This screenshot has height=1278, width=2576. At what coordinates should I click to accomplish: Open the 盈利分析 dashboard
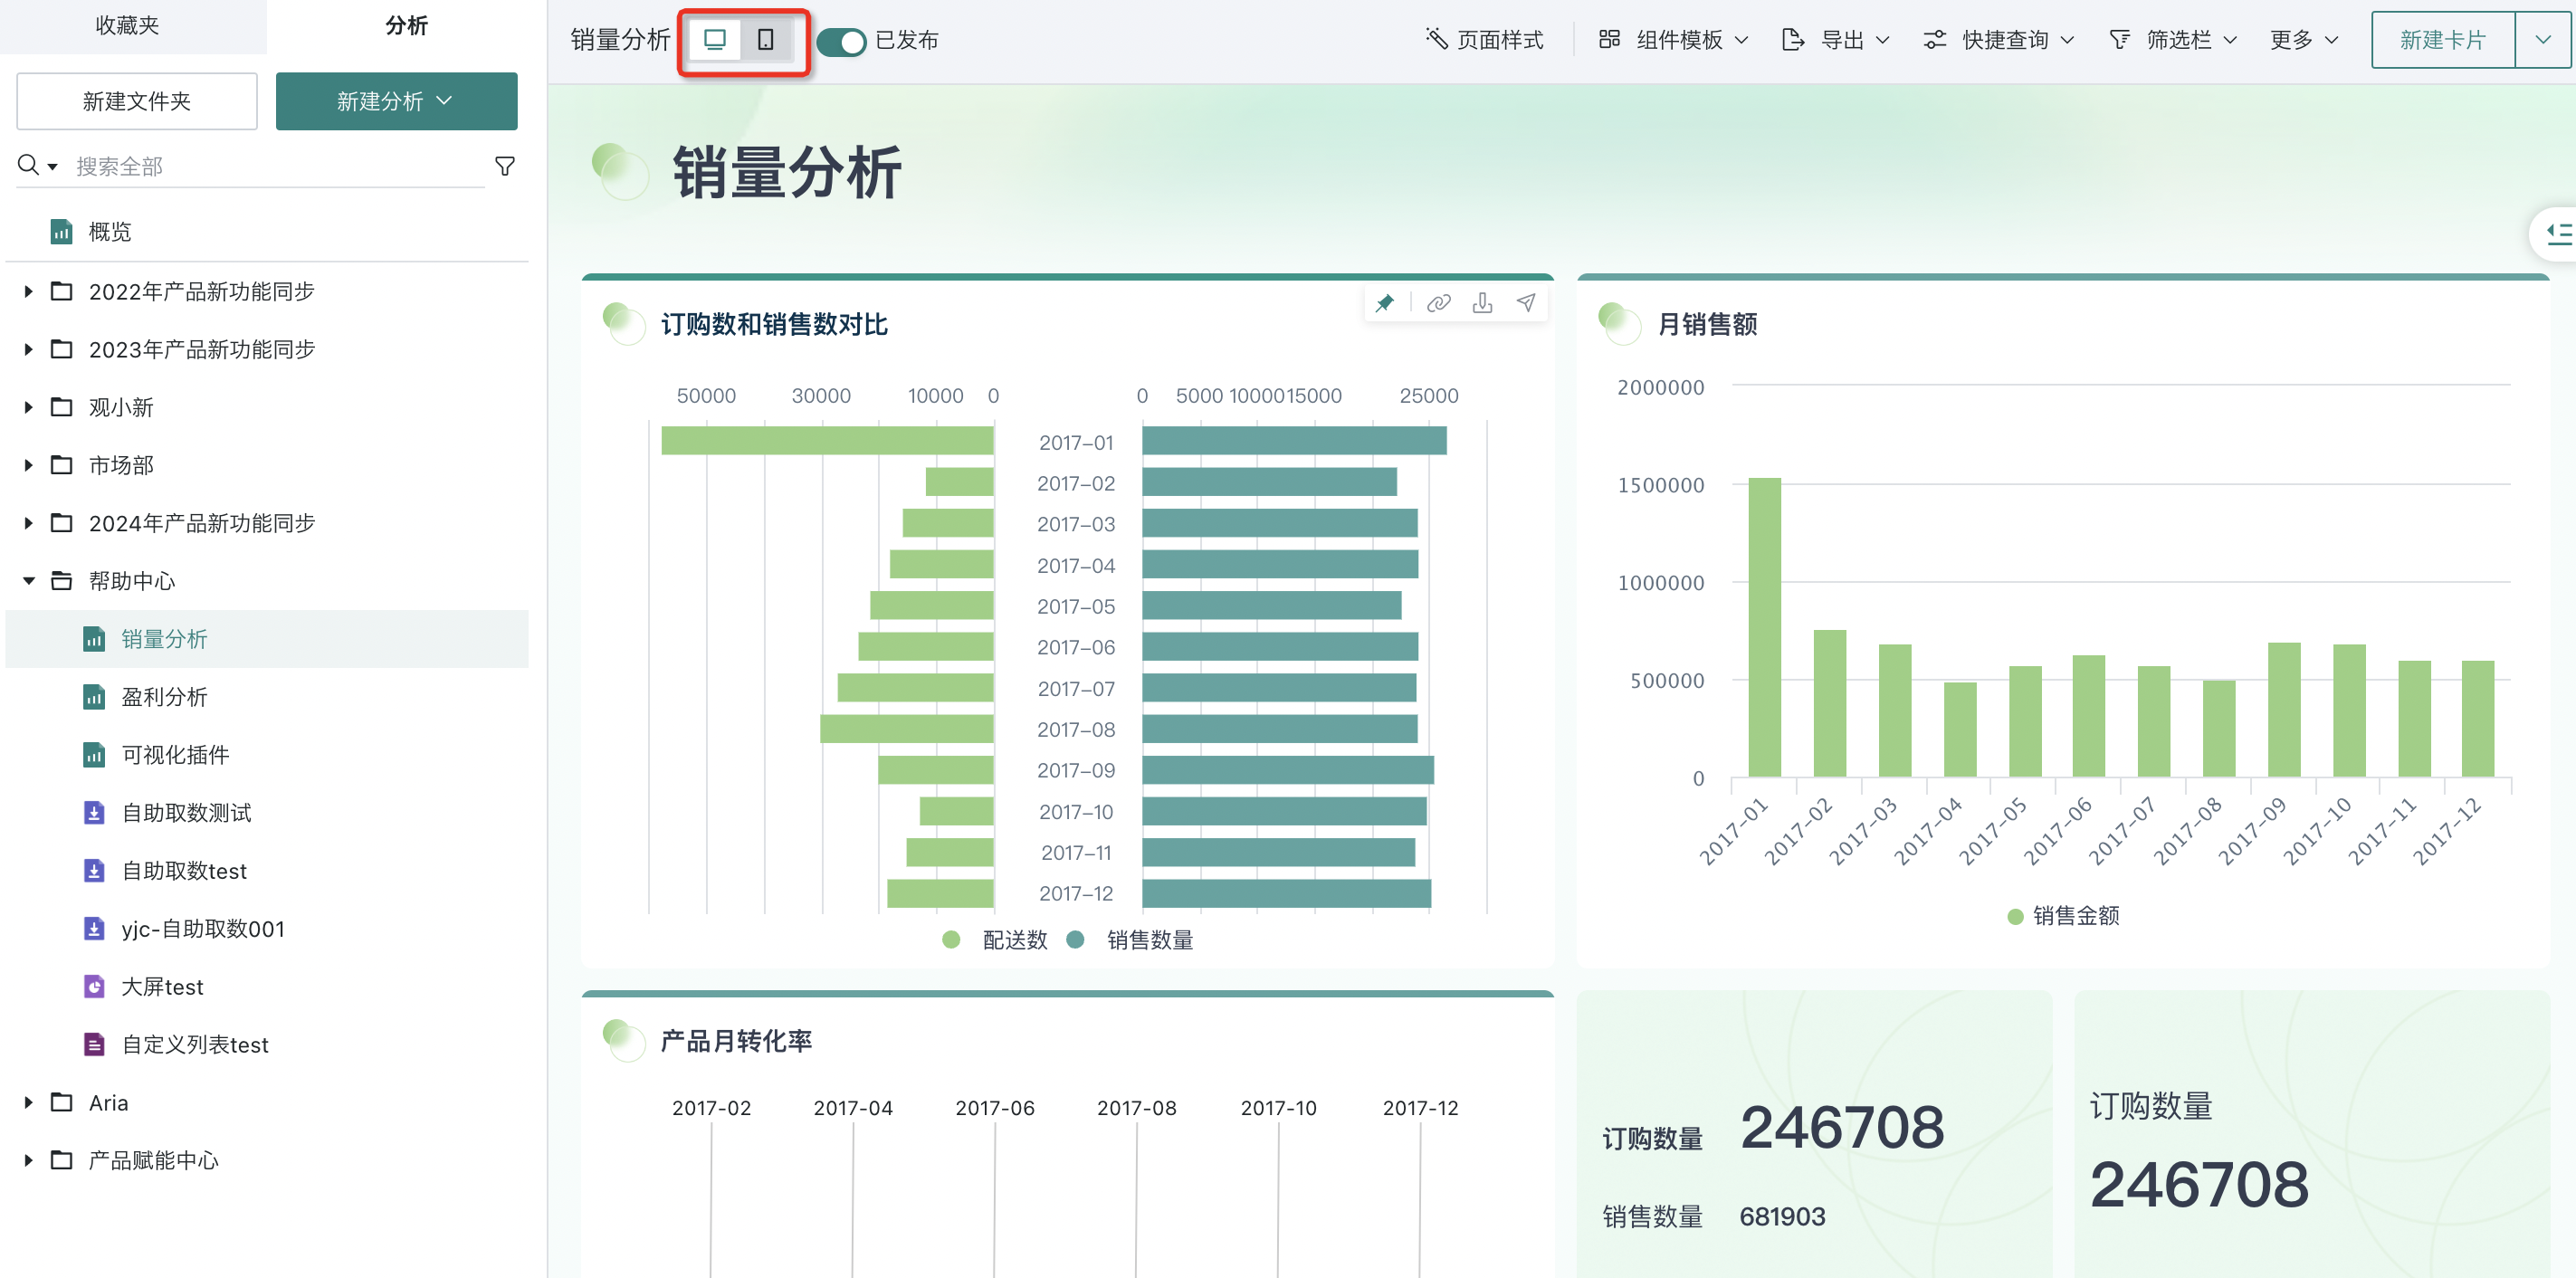pyautogui.click(x=267, y=697)
